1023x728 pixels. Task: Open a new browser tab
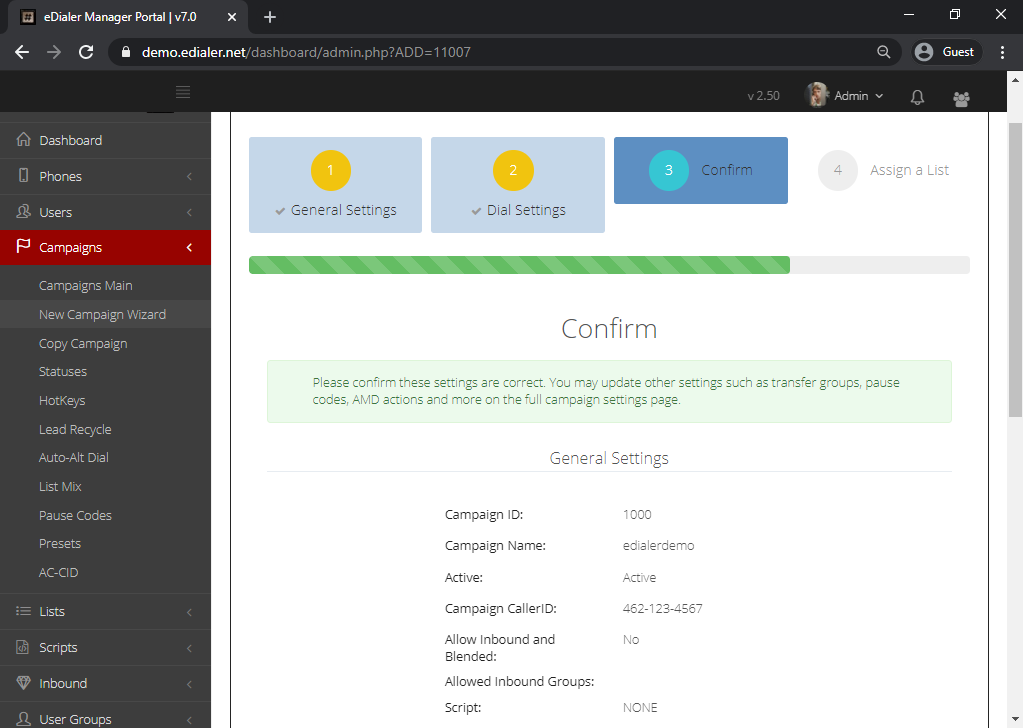pyautogui.click(x=269, y=17)
